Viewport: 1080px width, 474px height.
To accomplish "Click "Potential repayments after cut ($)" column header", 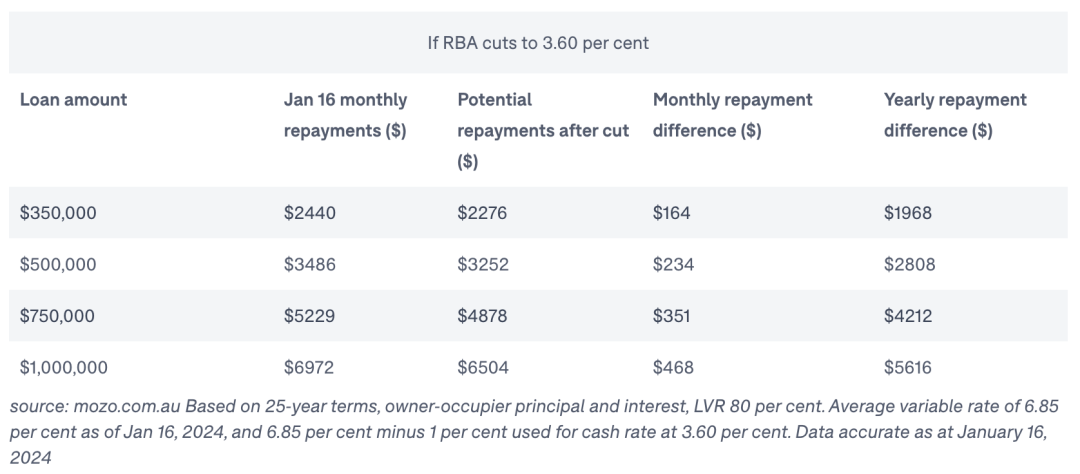I will coord(542,130).
